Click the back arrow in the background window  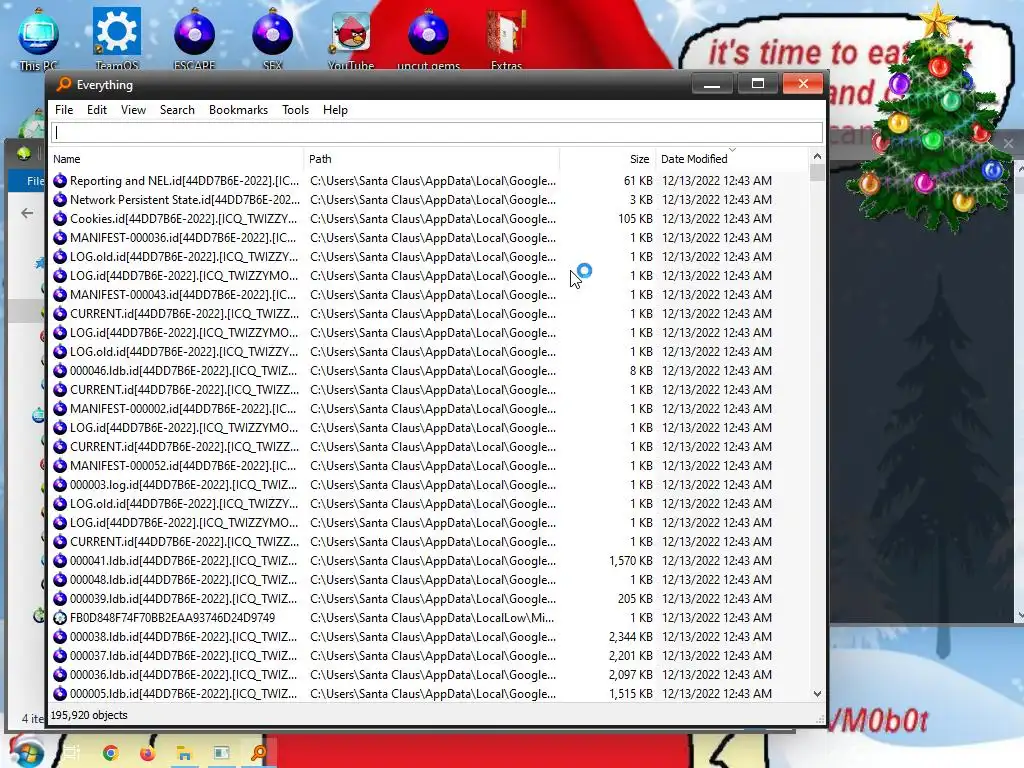tap(27, 213)
